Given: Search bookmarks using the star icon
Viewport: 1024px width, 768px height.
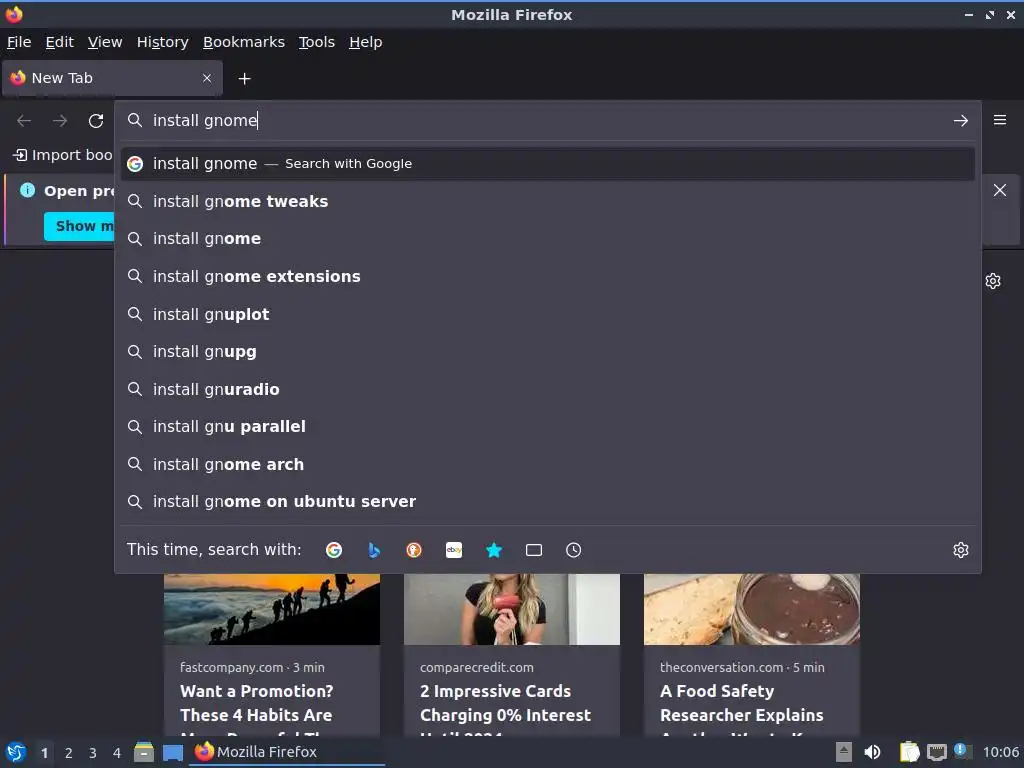Looking at the screenshot, I should [494, 550].
